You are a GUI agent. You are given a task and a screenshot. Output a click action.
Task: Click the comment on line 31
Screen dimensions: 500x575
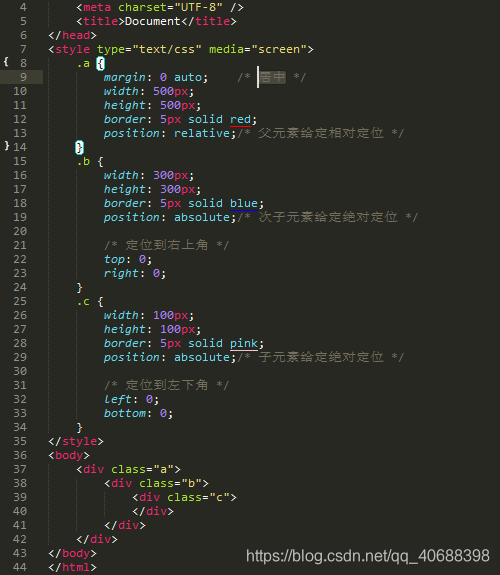(x=167, y=385)
